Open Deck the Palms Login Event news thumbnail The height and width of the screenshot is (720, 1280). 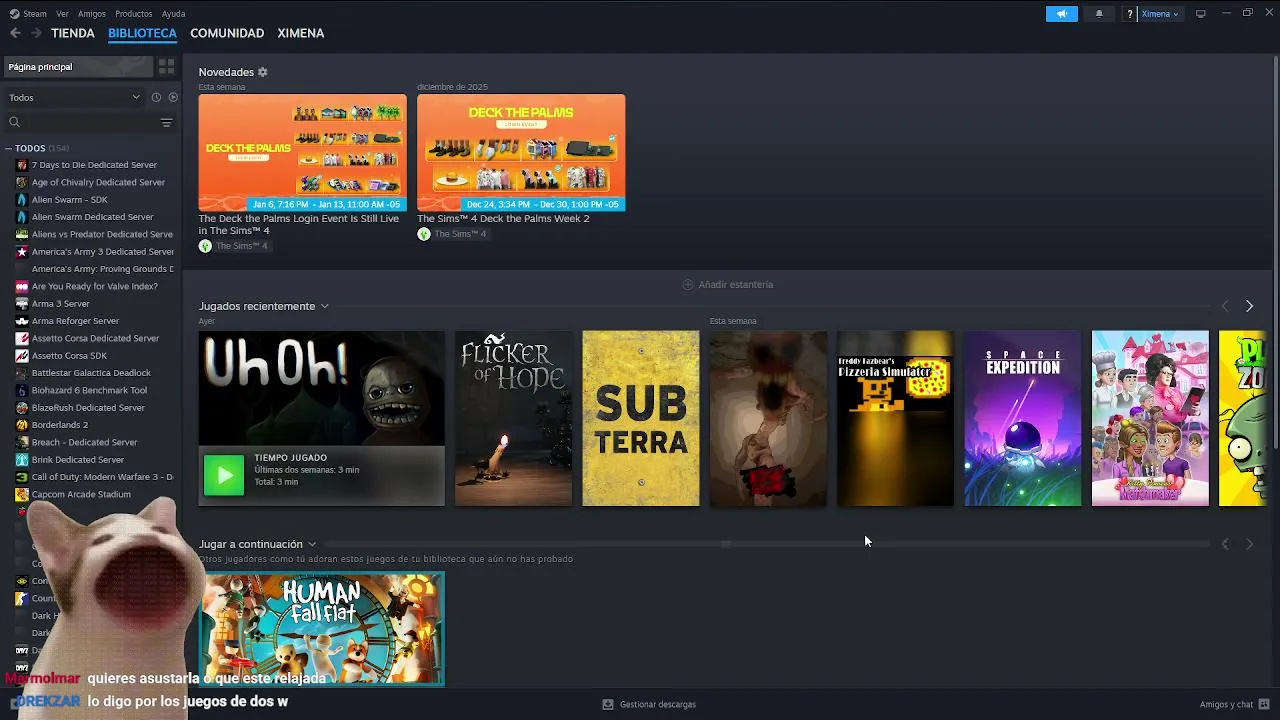[302, 153]
